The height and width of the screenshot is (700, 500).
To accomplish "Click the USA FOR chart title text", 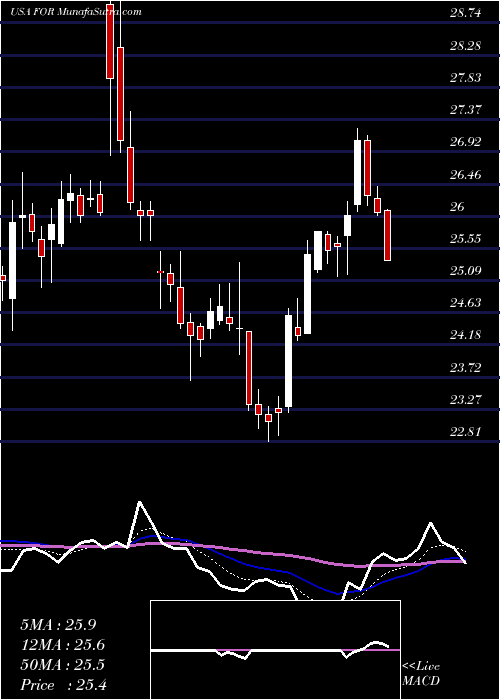I will click(x=76, y=12).
